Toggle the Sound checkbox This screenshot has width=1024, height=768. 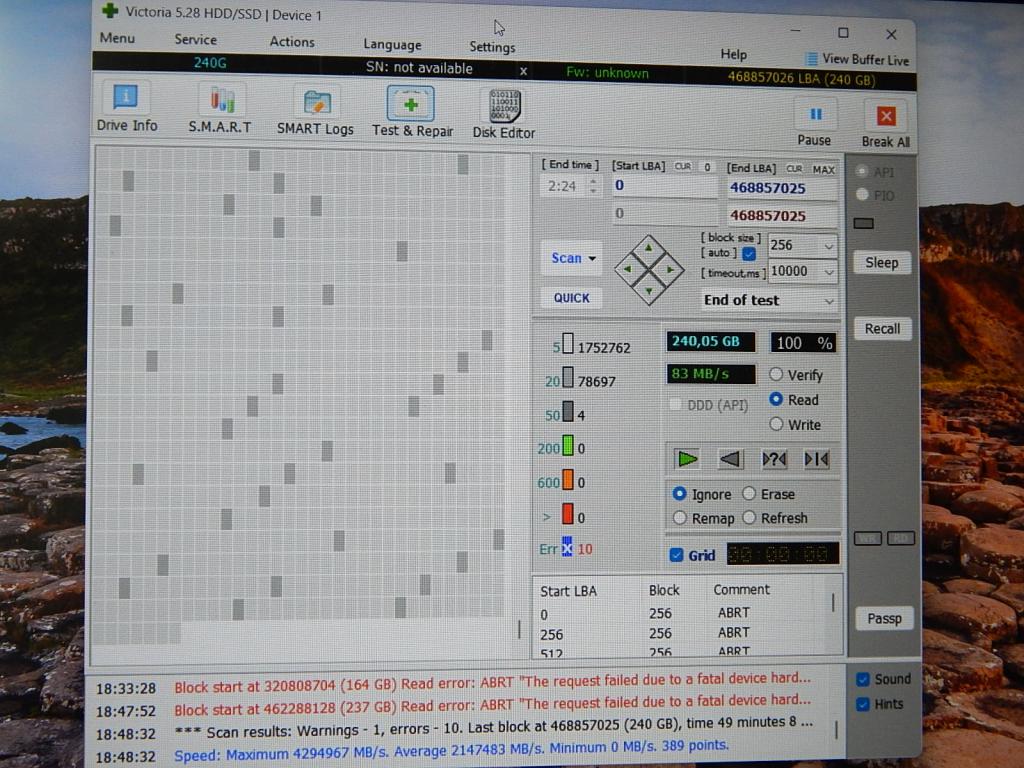[863, 680]
